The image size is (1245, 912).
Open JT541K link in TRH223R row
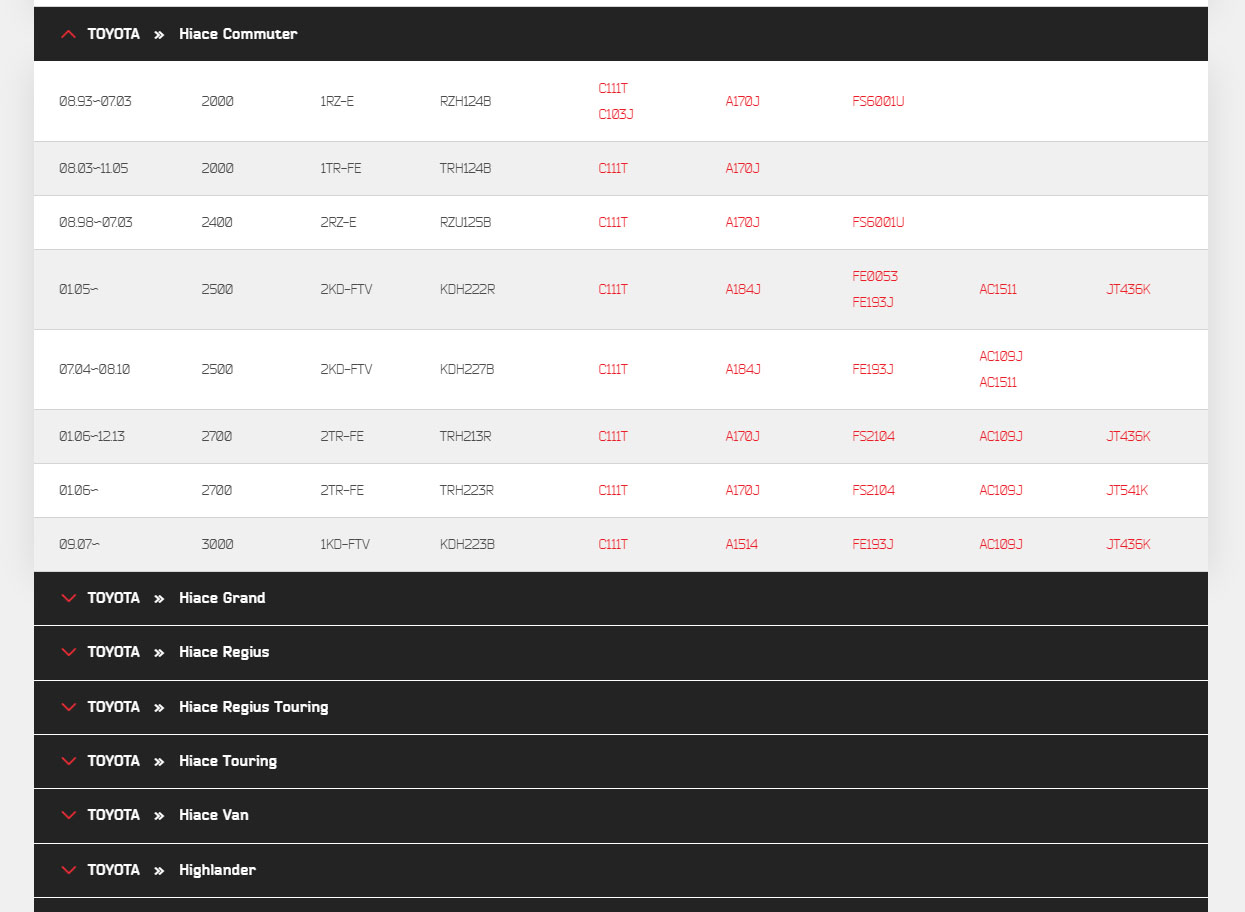tap(1127, 490)
